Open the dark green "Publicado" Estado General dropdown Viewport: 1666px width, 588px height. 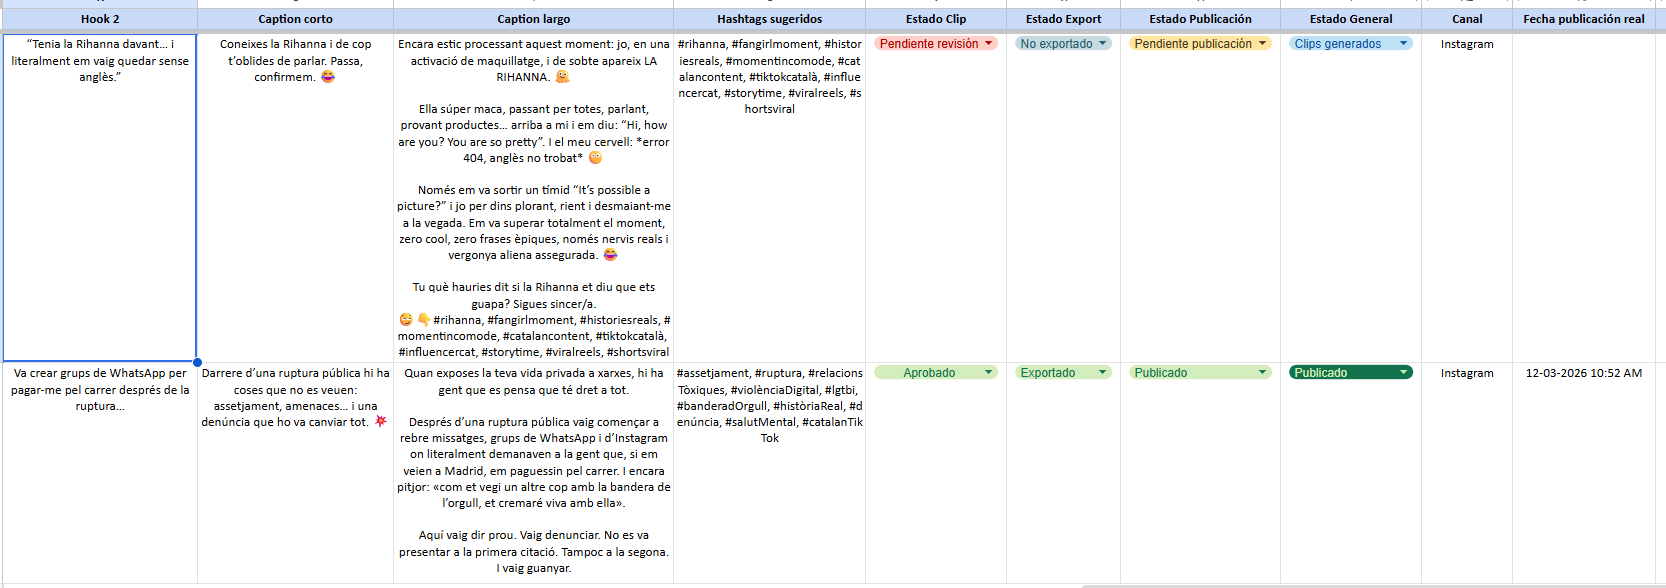pos(1351,373)
